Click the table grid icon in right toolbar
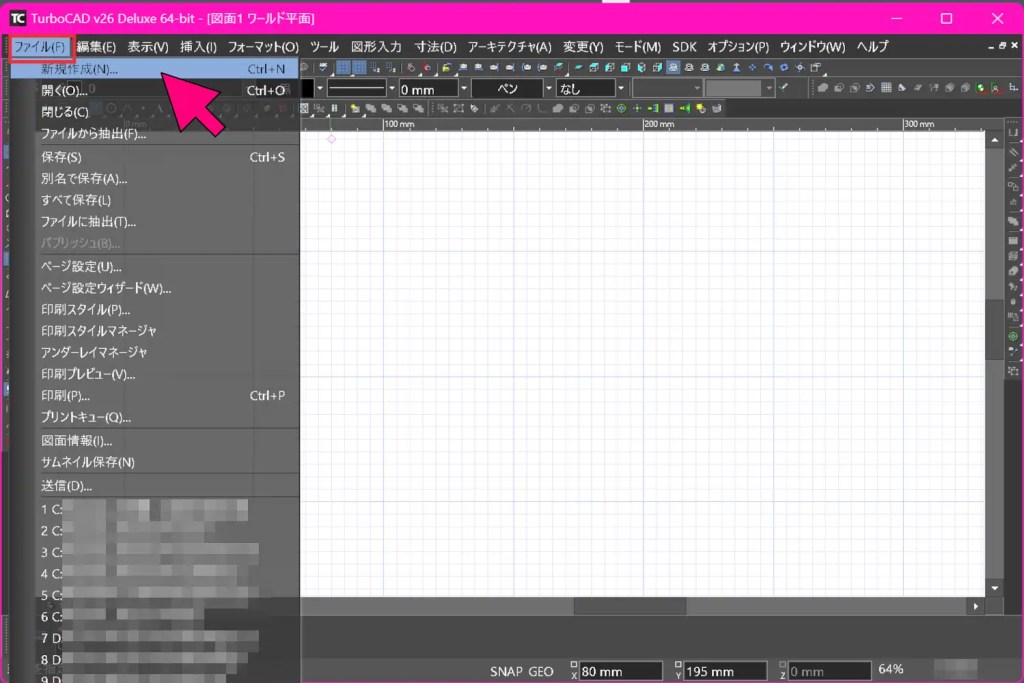 [886, 87]
